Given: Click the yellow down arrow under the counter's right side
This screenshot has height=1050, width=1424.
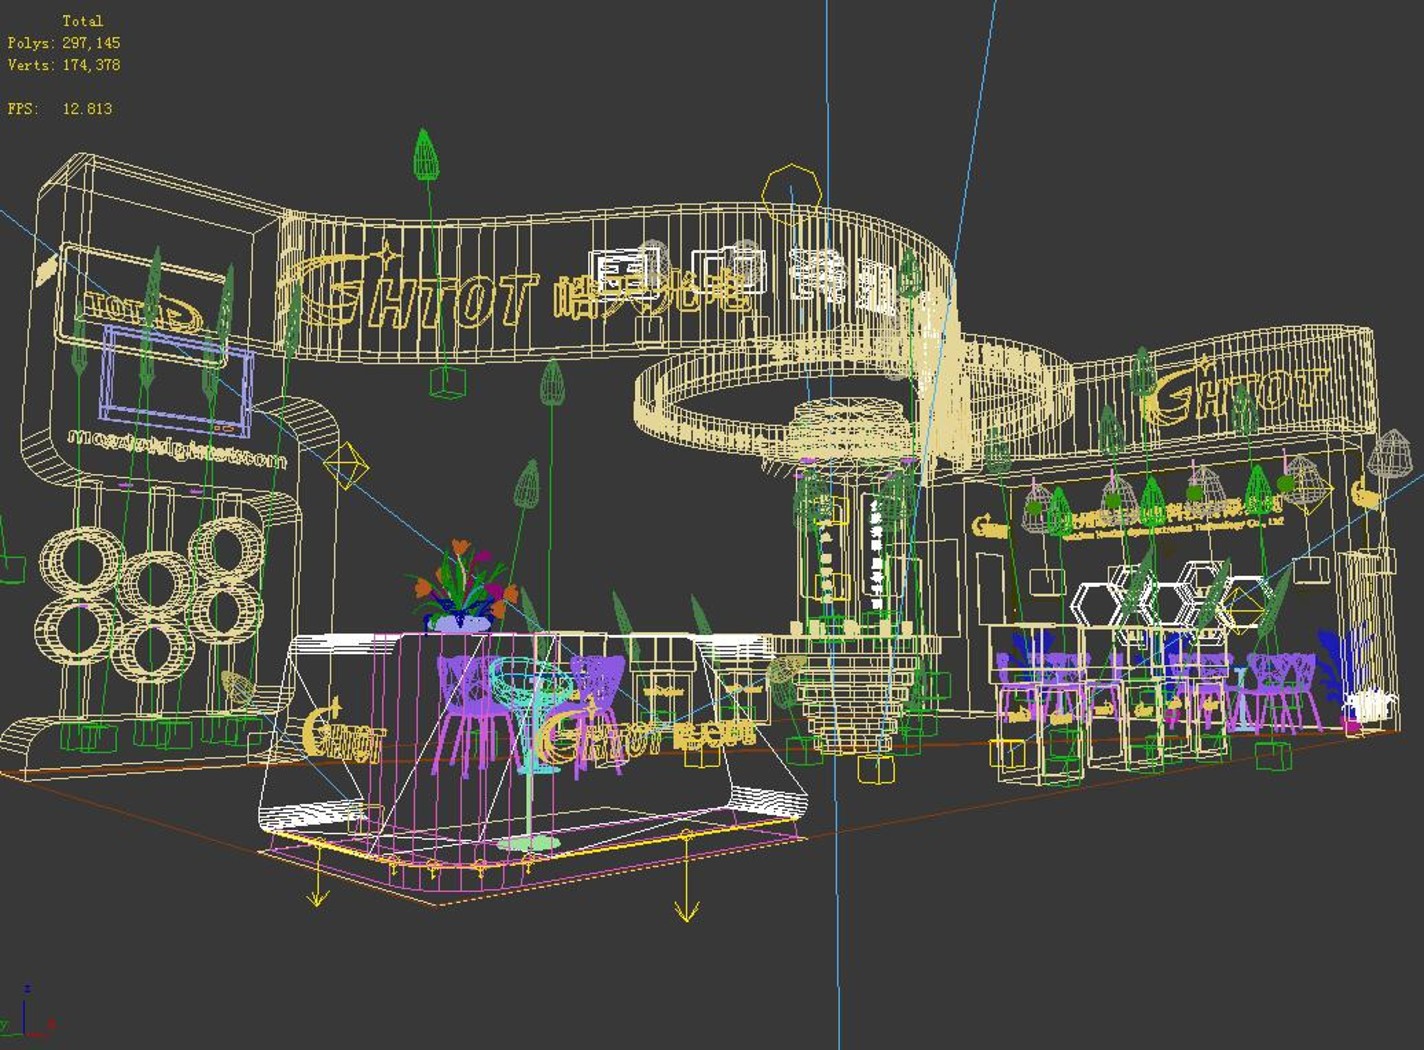Looking at the screenshot, I should [686, 877].
